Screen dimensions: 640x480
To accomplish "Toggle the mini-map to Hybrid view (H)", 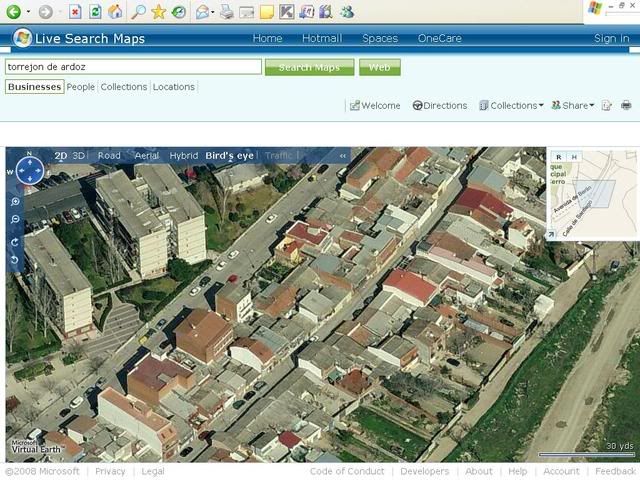I will point(573,157).
